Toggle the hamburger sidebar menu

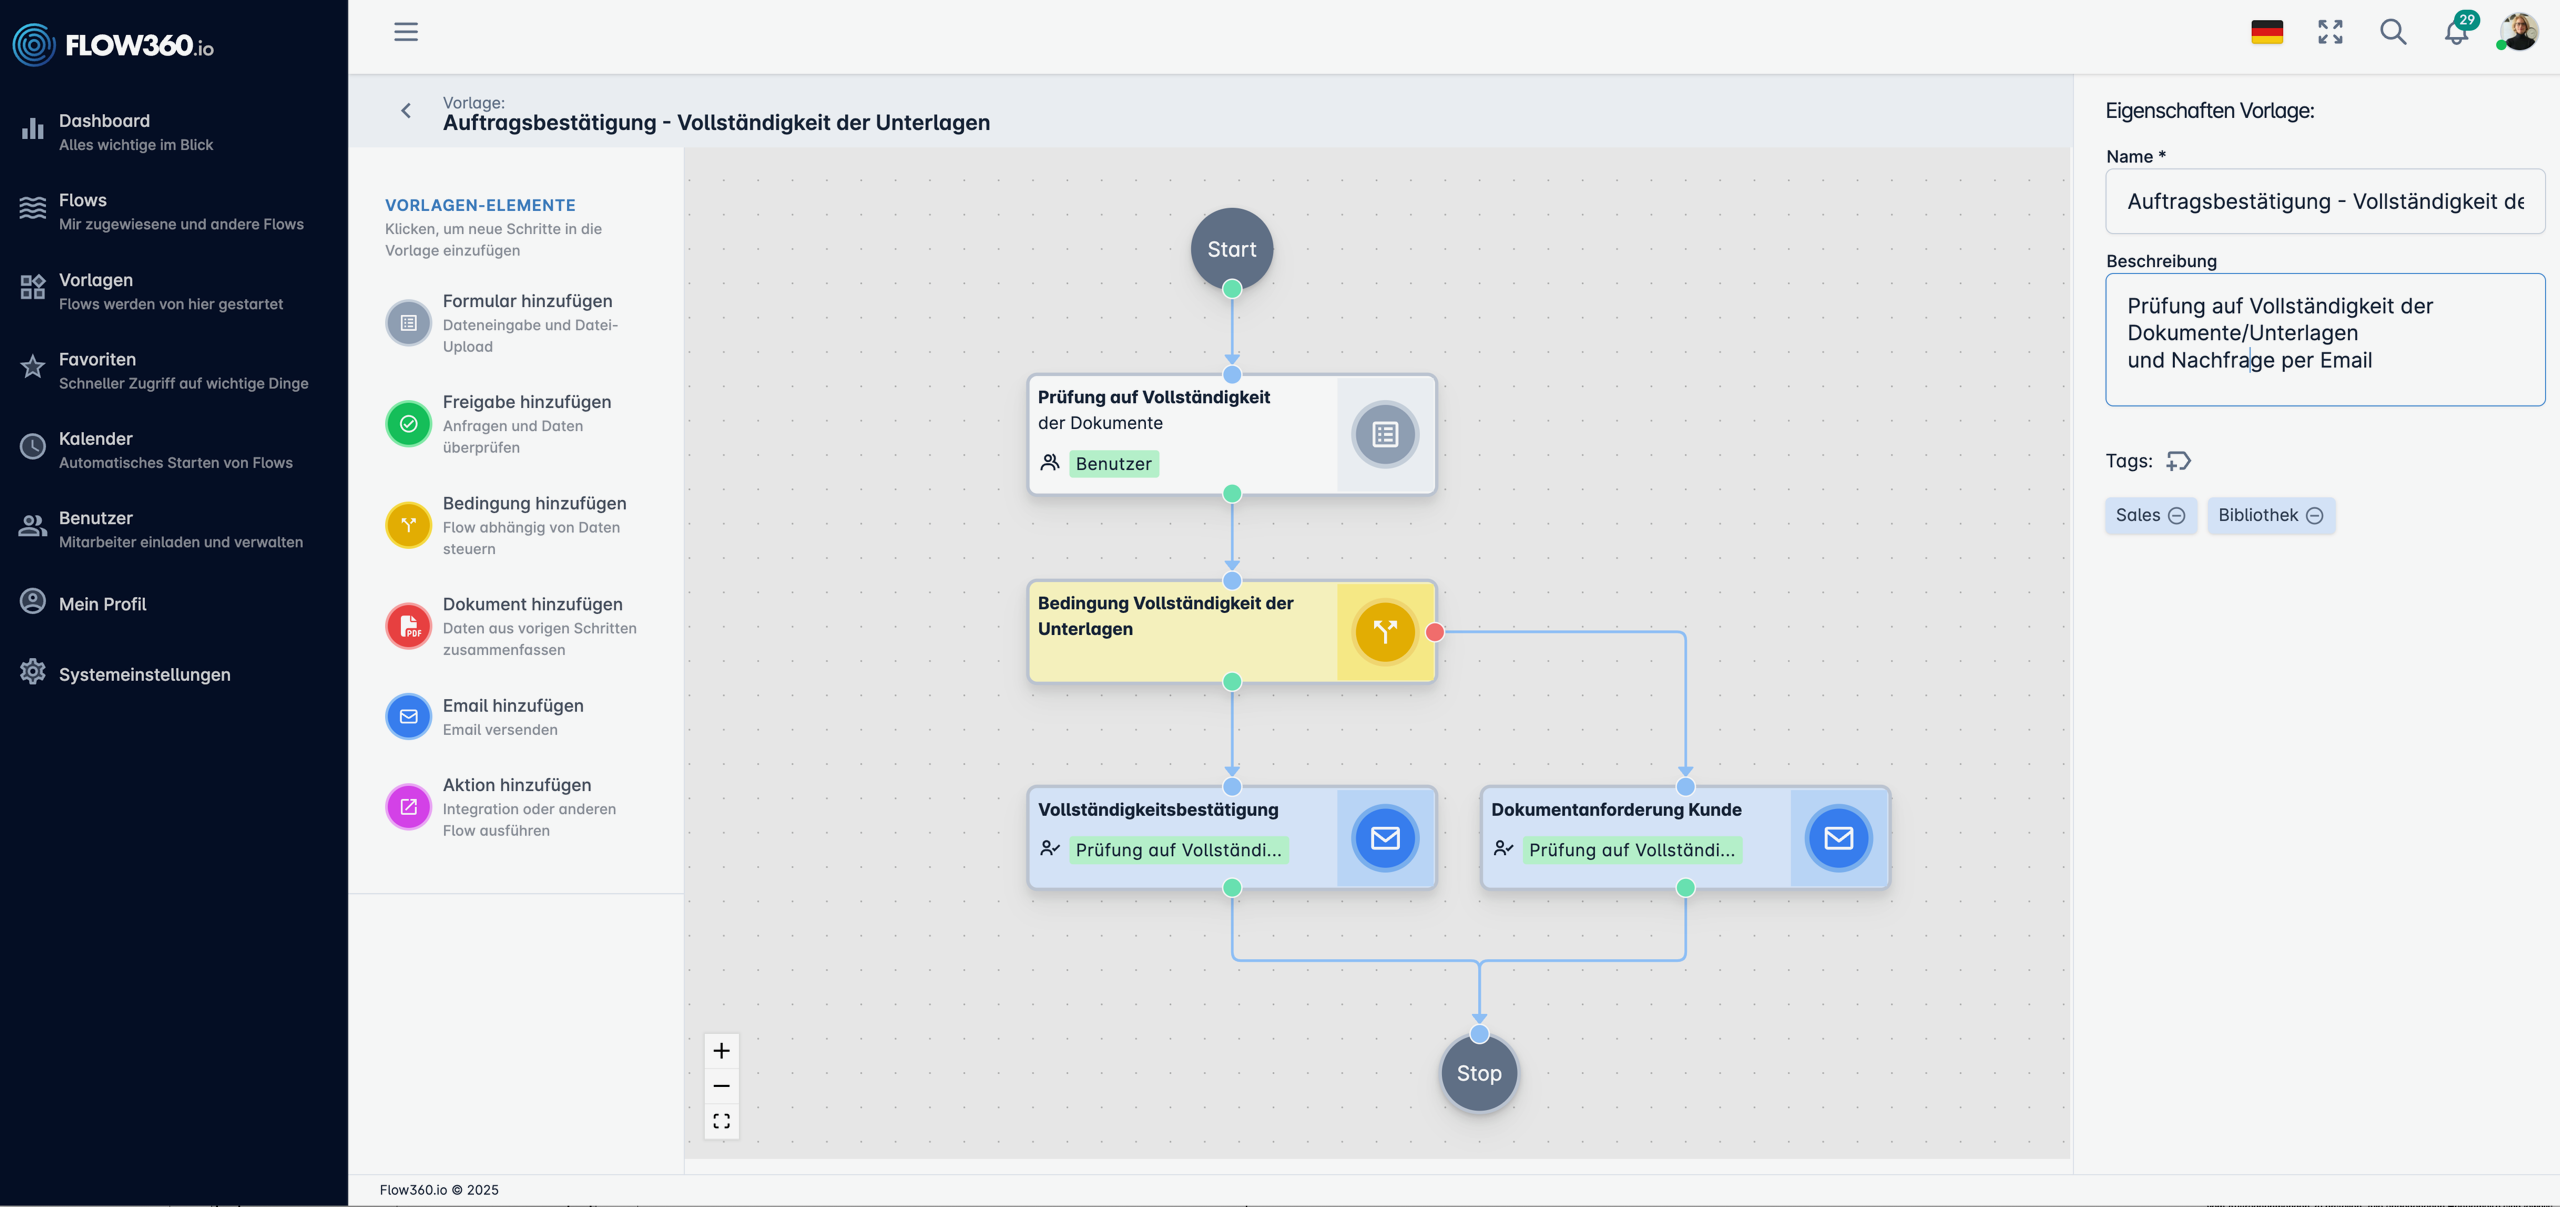(x=406, y=32)
